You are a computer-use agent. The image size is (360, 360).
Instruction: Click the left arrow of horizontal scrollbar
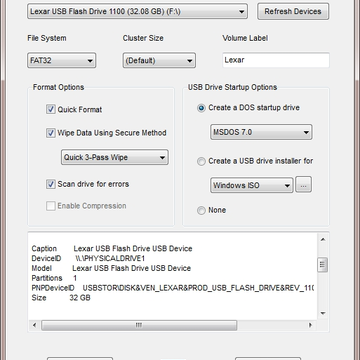pyautogui.click(x=34, y=325)
